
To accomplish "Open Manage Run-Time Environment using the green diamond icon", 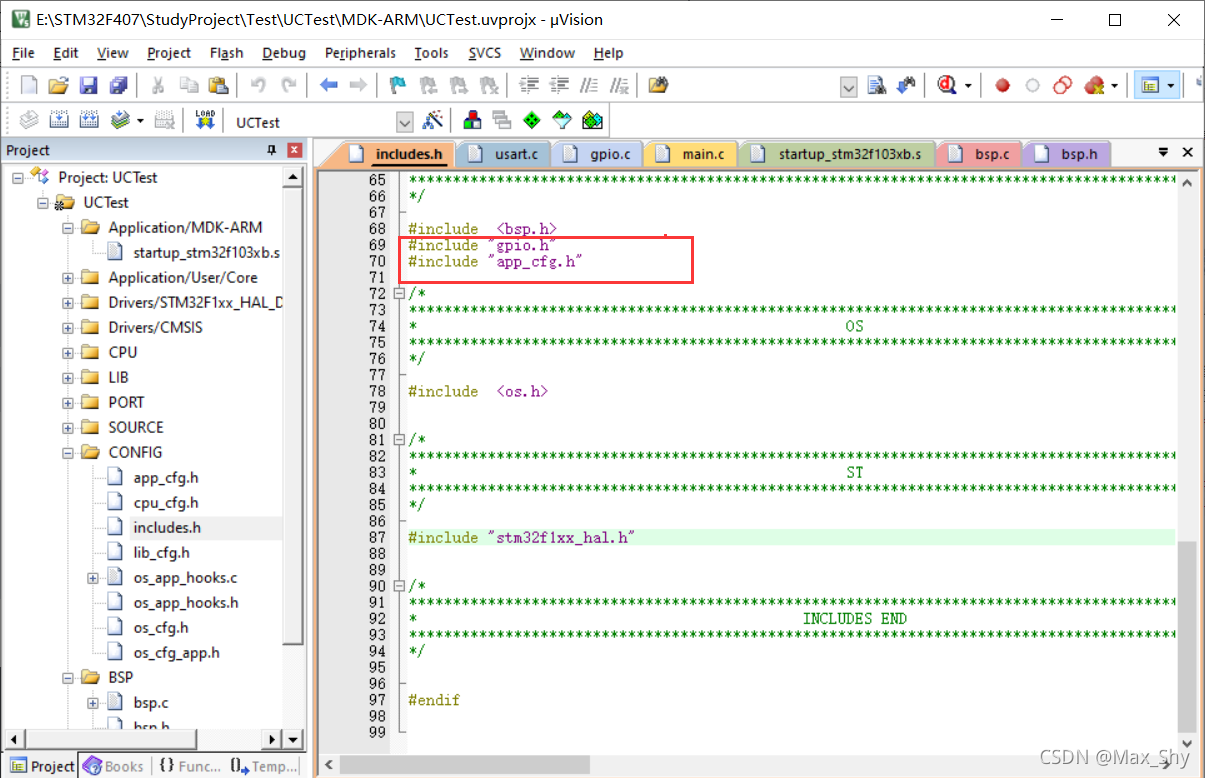I will pyautogui.click(x=532, y=121).
